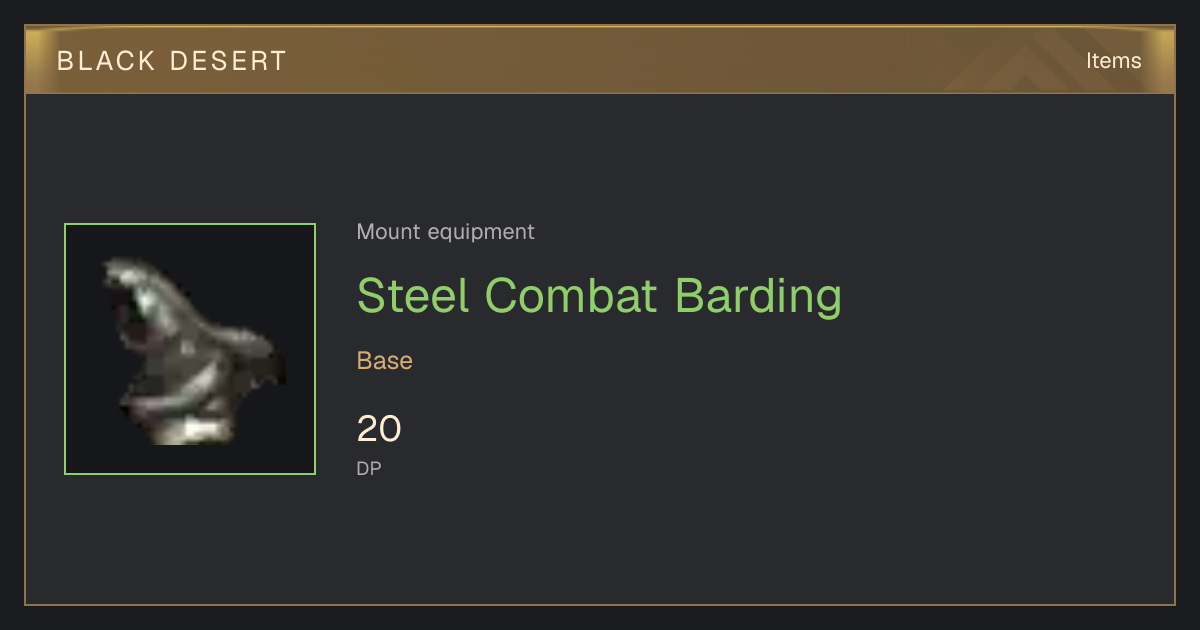
Task: Click the DP stat label
Action: (369, 468)
